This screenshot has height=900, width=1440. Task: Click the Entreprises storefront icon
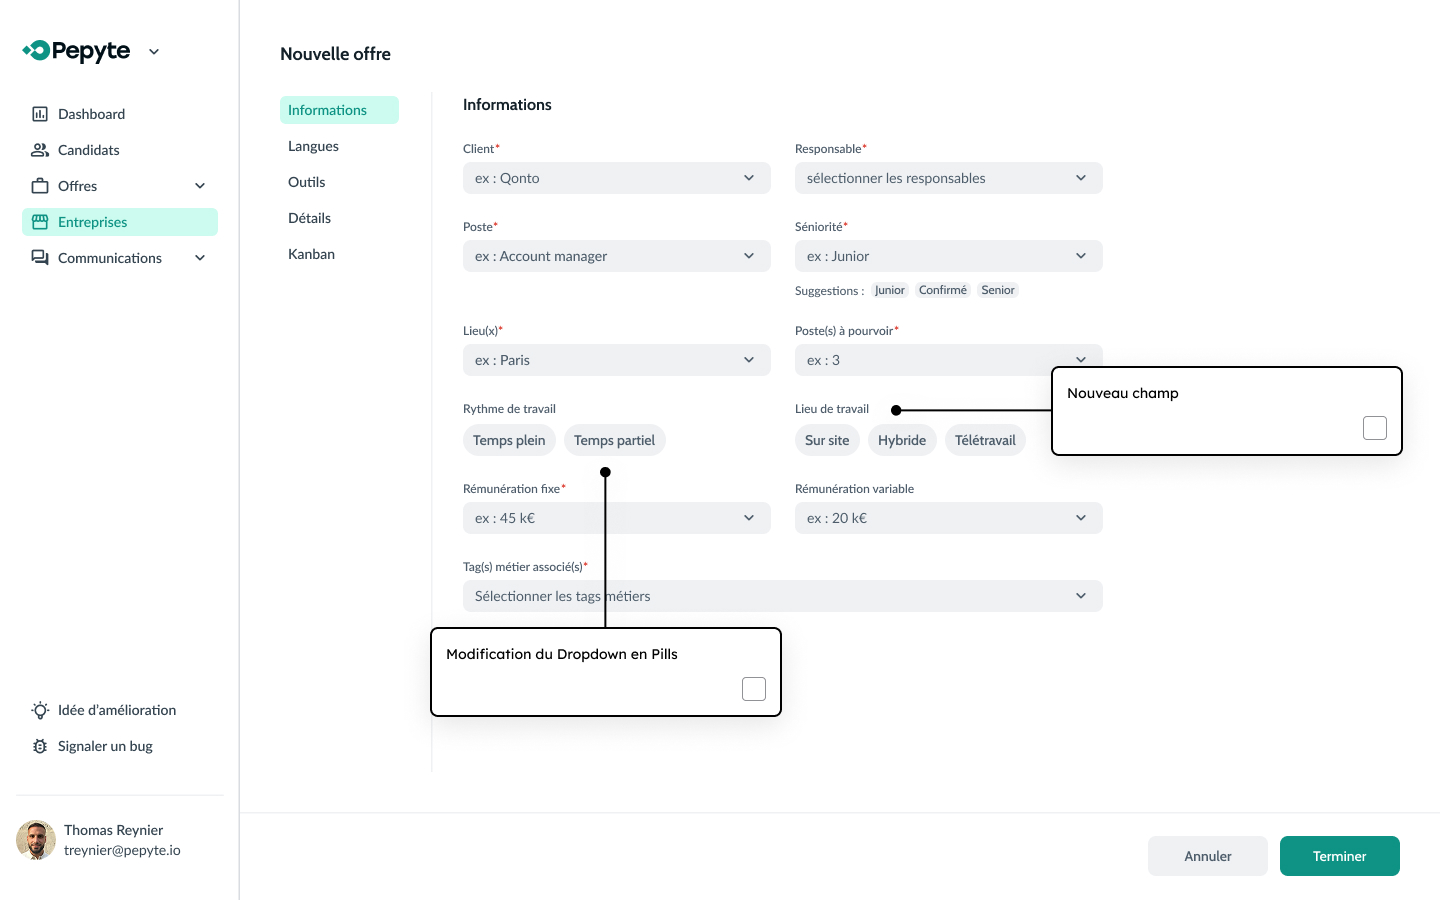(40, 222)
